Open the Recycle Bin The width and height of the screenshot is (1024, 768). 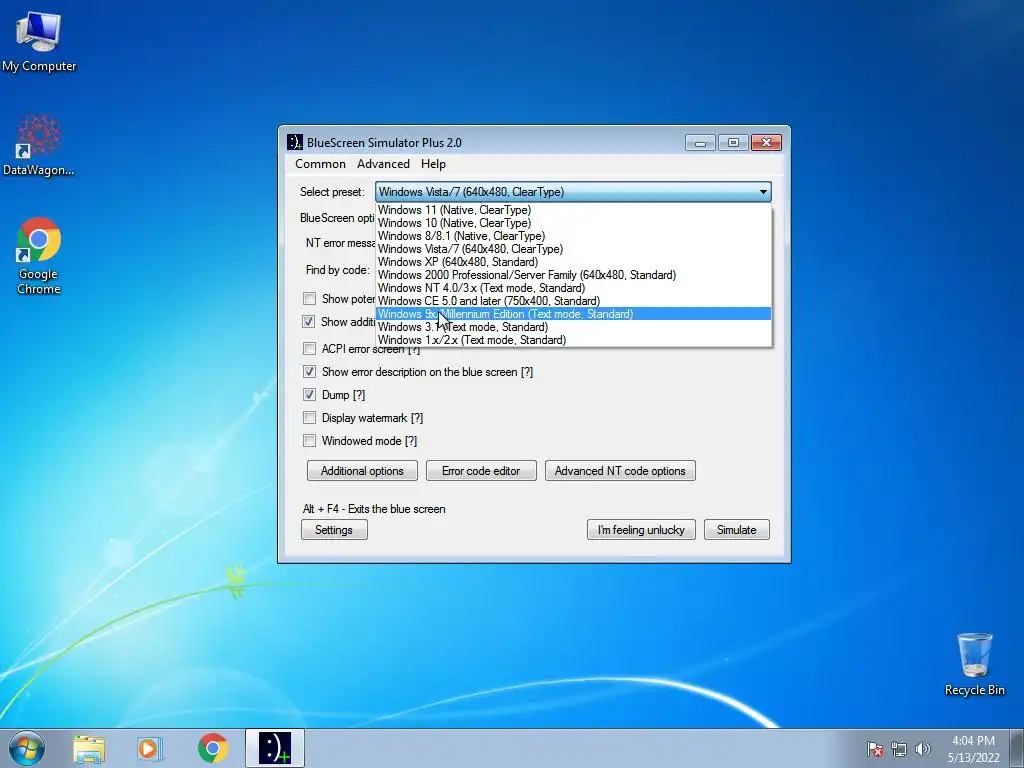tap(974, 664)
